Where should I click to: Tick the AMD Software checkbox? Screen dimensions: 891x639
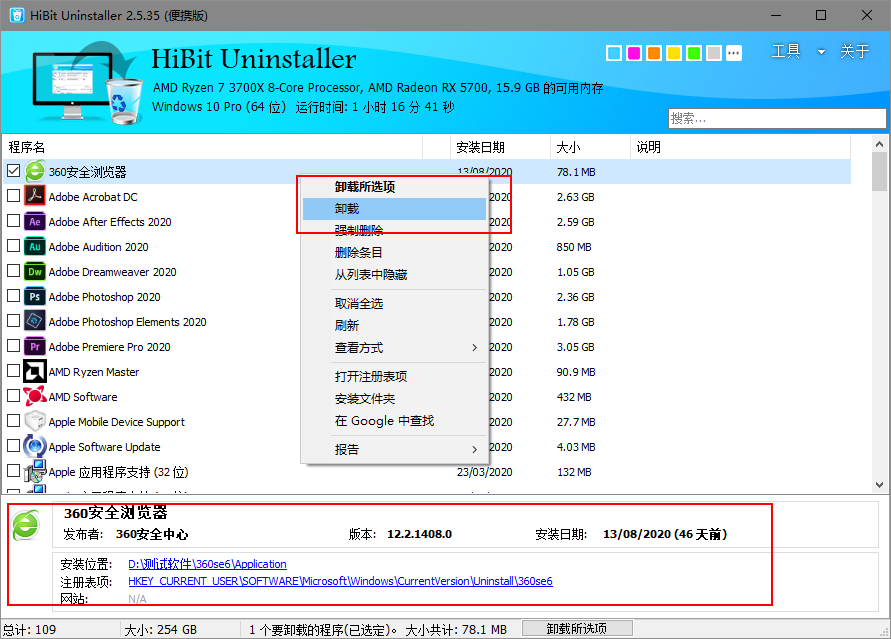click(13, 397)
